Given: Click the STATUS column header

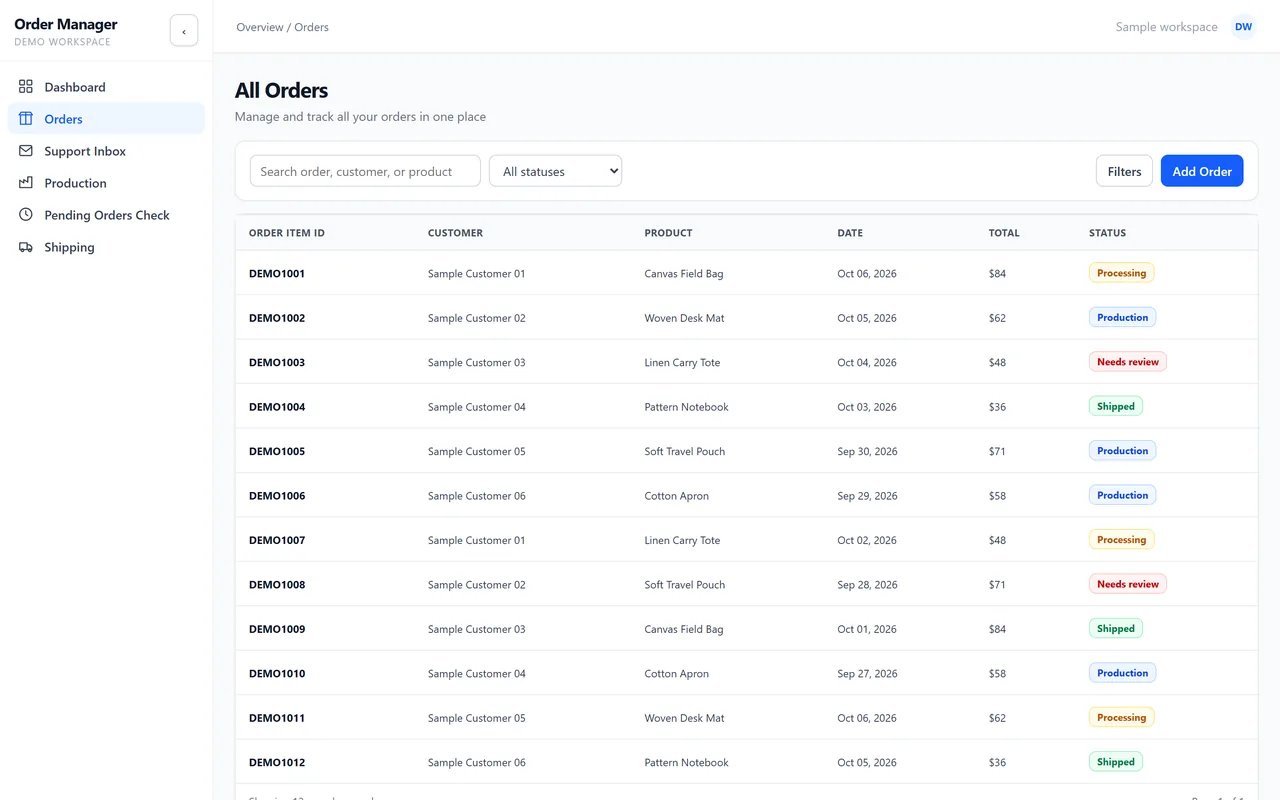Looking at the screenshot, I should [x=1107, y=233].
